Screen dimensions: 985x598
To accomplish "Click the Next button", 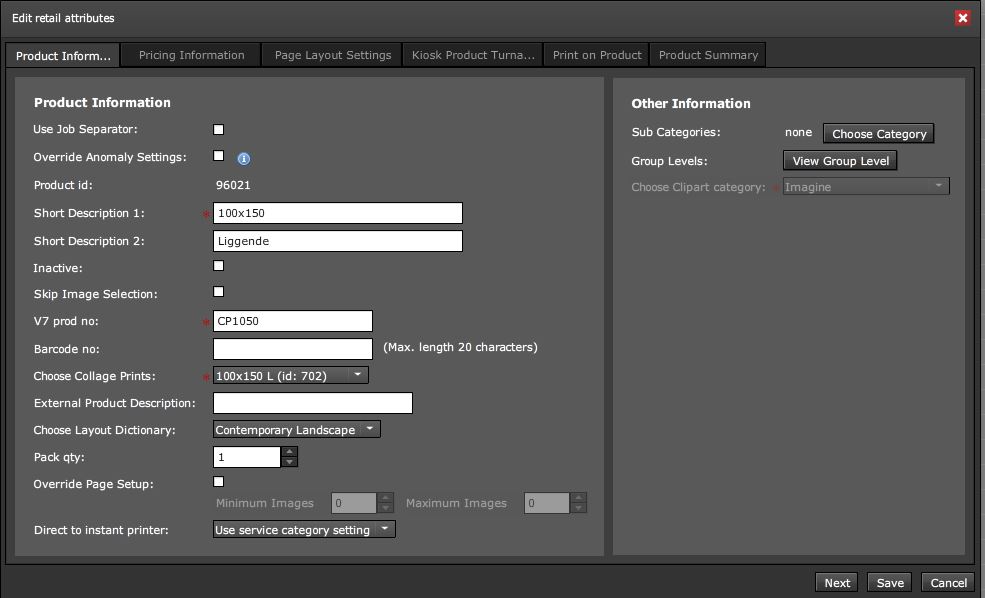I will click(837, 583).
